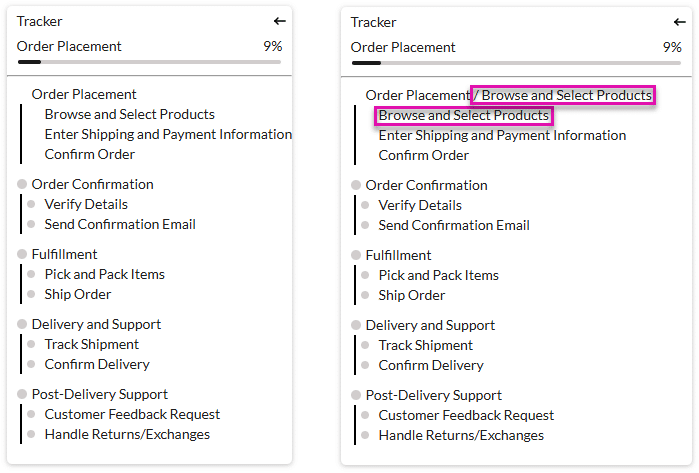Click status dot beside Fulfillment, left panel

[x=23, y=254]
